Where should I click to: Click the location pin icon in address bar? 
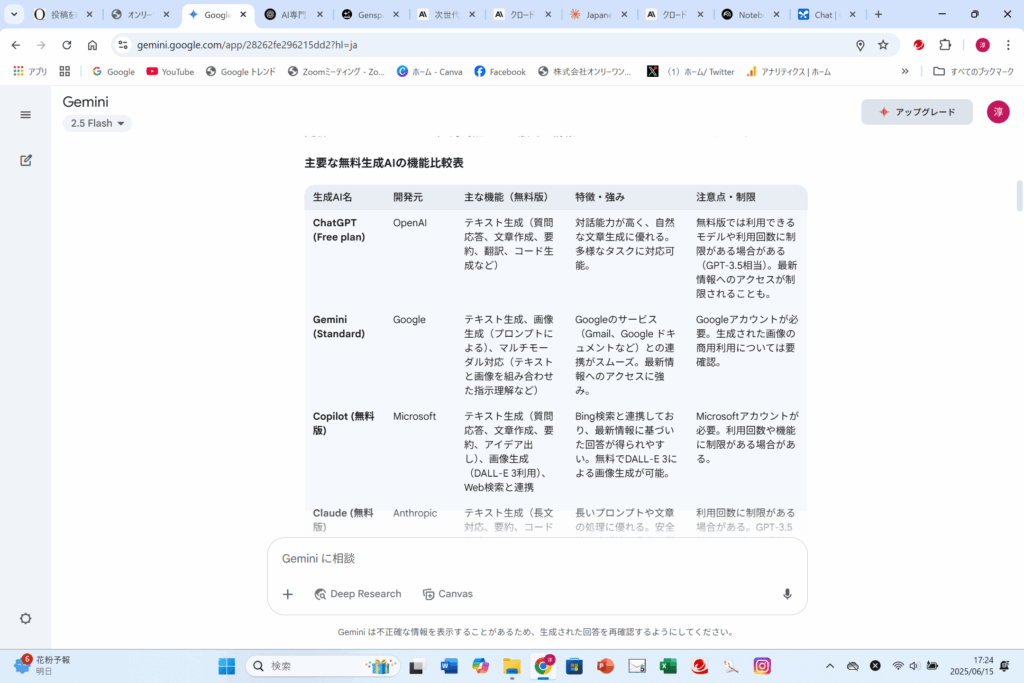860,45
